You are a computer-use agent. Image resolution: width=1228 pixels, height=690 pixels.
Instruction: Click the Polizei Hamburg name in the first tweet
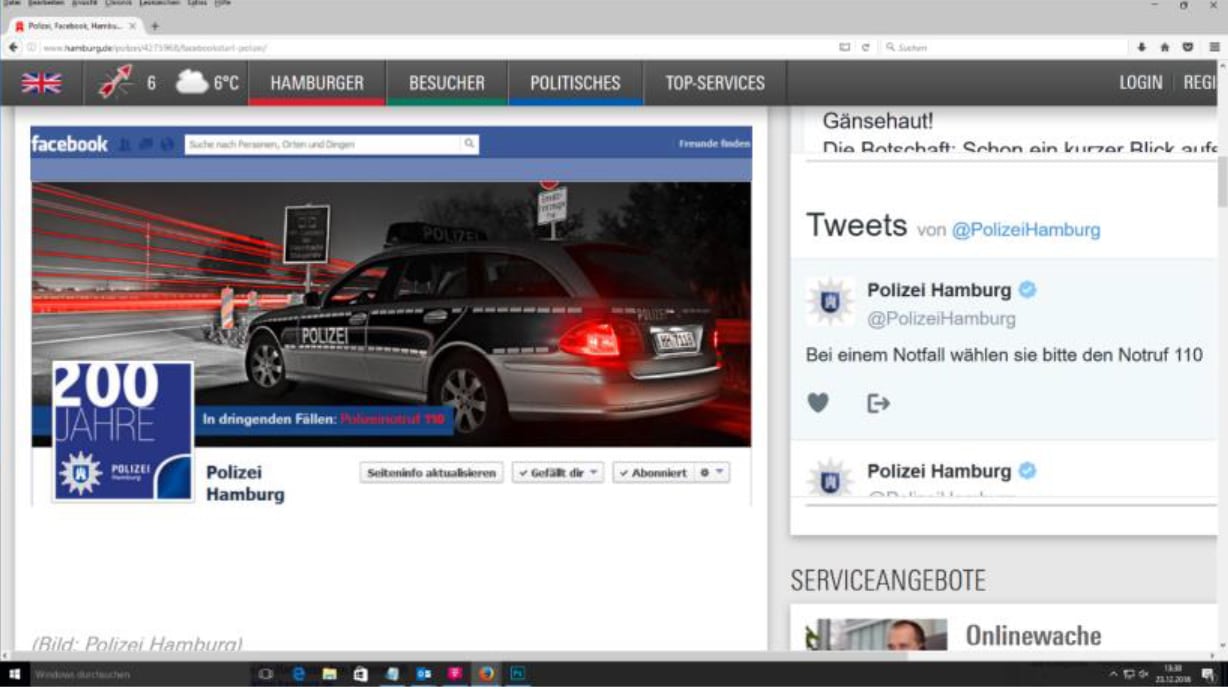[939, 290]
